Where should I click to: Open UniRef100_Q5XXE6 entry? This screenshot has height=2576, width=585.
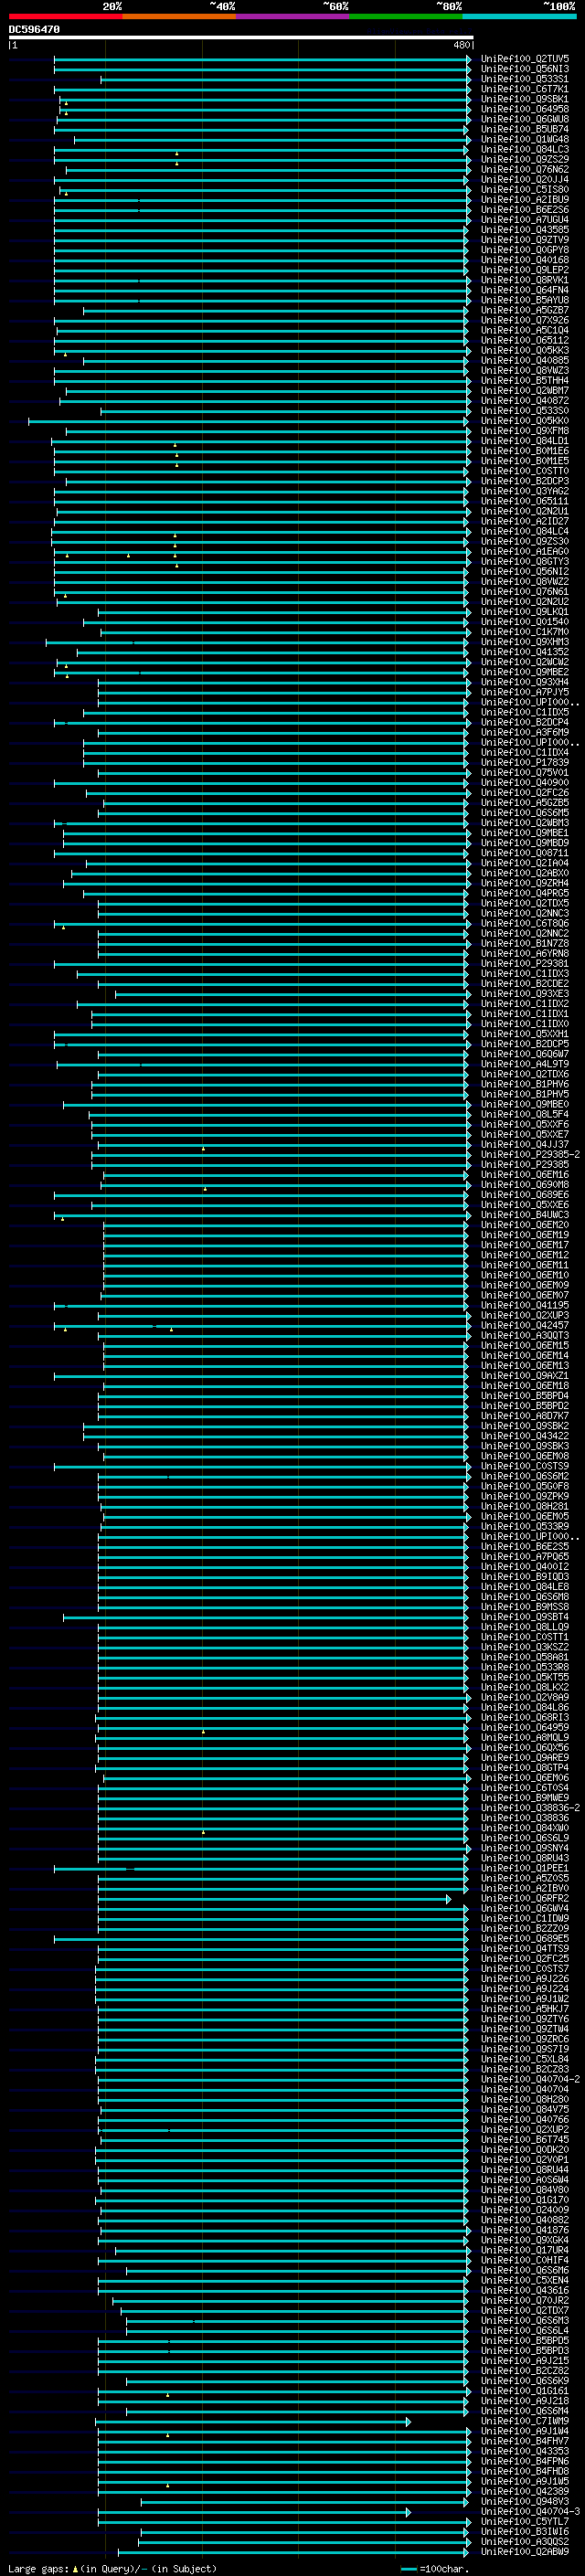[x=524, y=1204]
